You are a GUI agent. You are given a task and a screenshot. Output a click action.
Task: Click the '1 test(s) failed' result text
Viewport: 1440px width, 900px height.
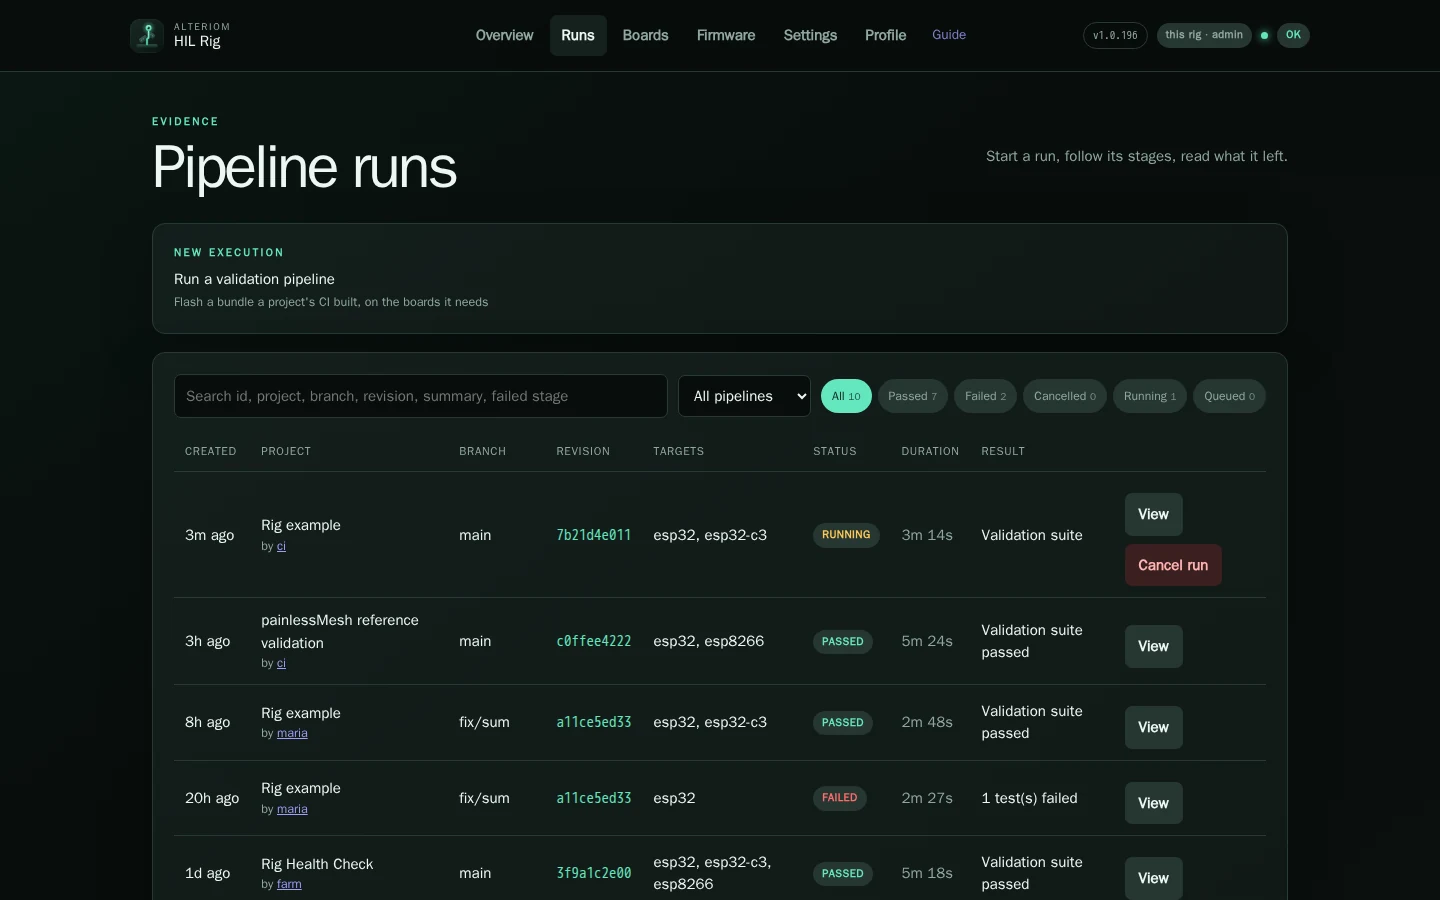pyautogui.click(x=1030, y=798)
